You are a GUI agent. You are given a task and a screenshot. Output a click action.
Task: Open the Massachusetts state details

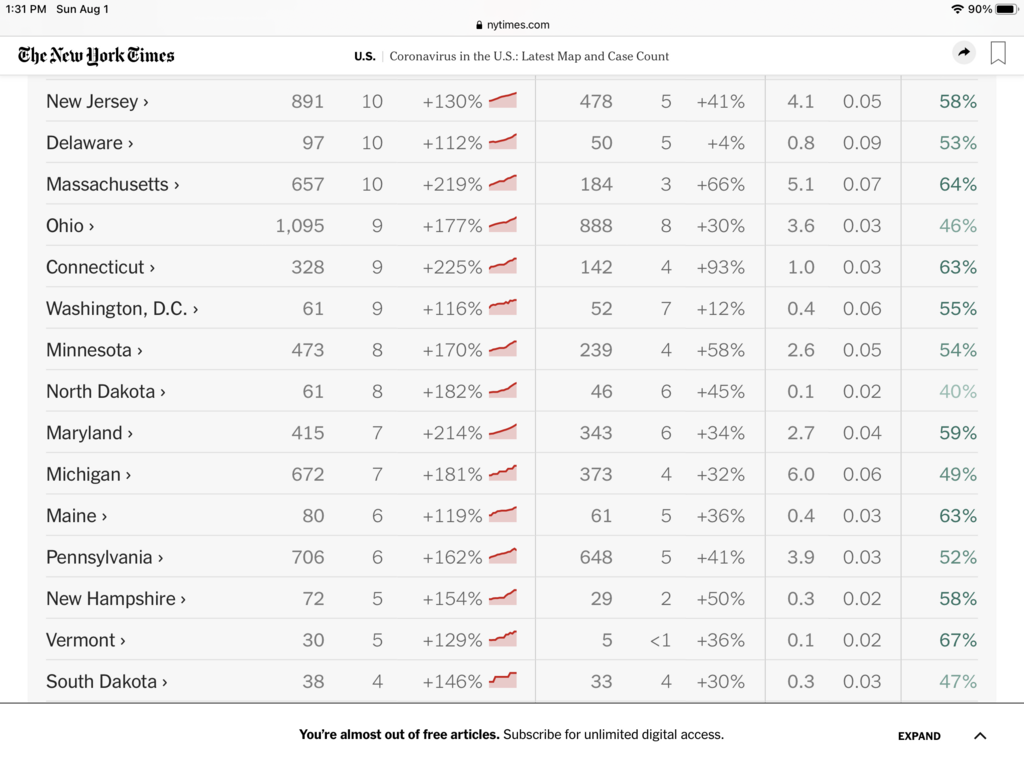tap(112, 184)
